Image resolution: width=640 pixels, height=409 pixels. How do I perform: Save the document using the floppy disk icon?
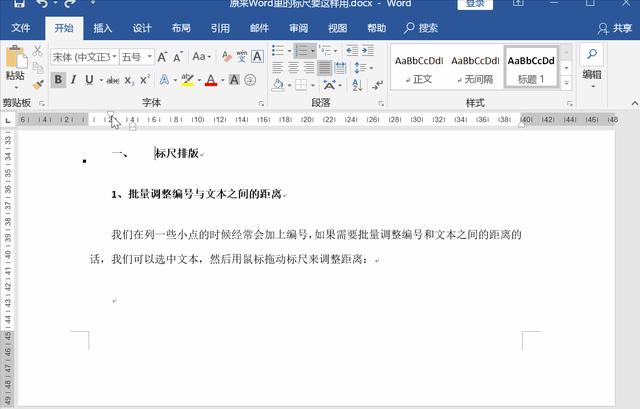18,4
